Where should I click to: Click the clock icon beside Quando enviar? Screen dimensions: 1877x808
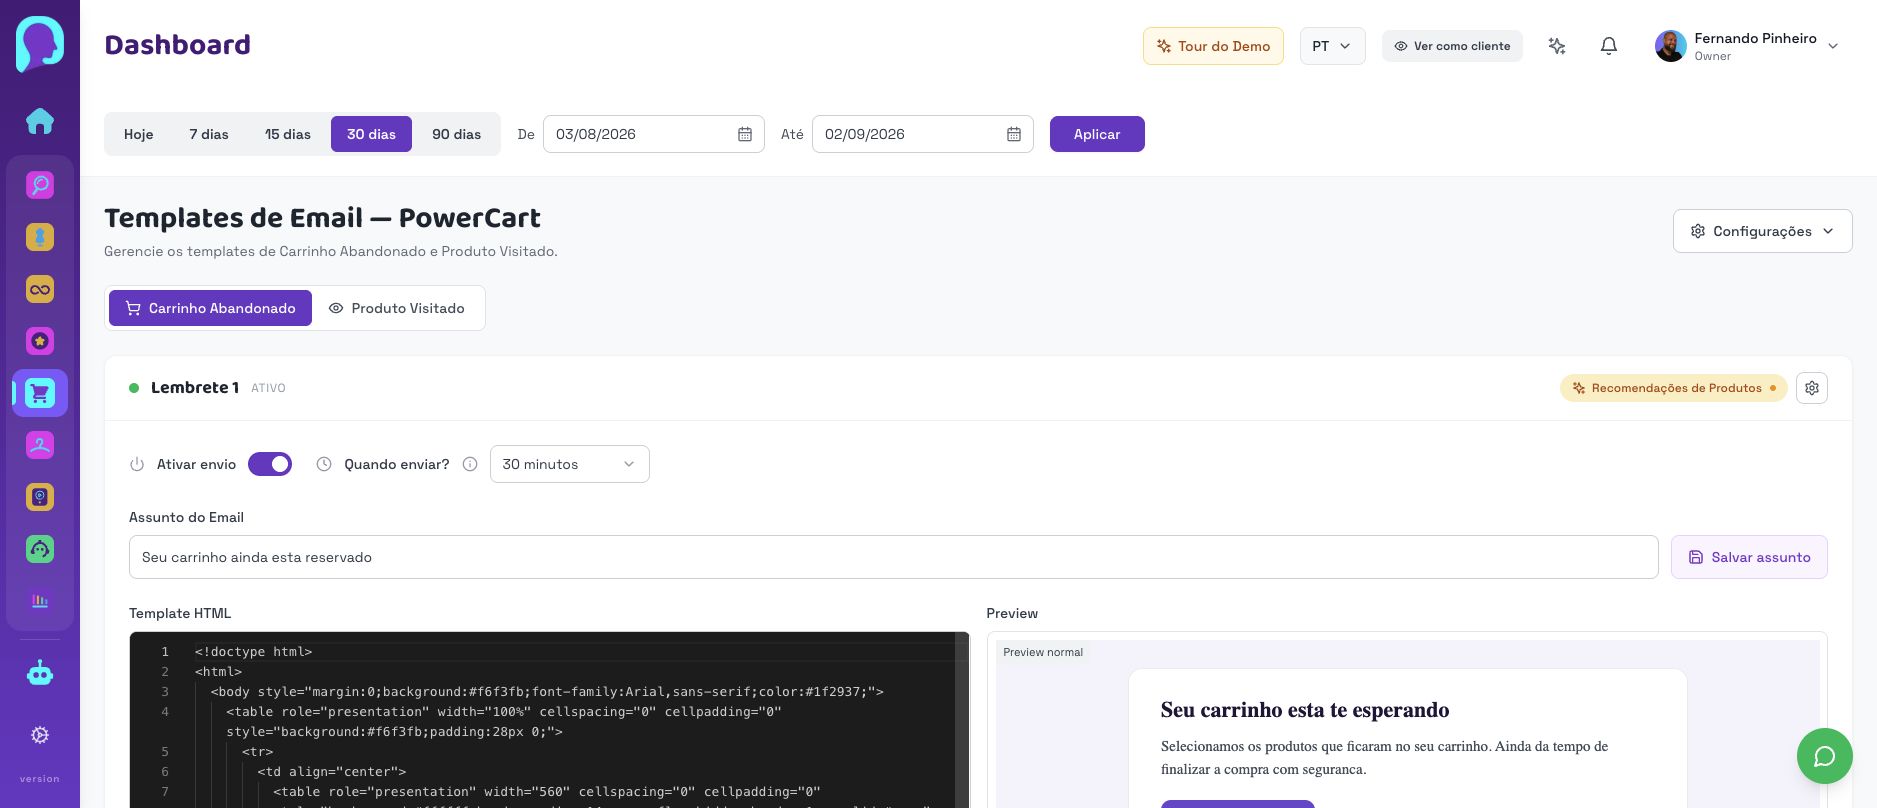coord(324,464)
